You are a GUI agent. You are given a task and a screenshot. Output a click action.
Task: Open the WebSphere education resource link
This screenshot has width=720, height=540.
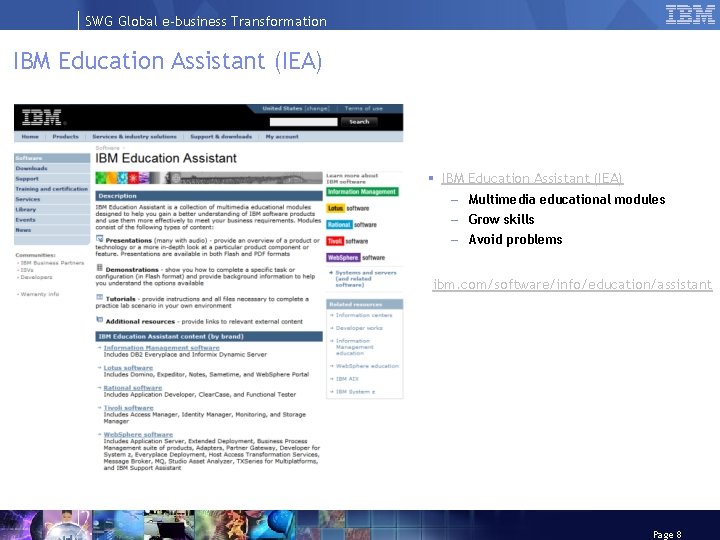click(367, 366)
